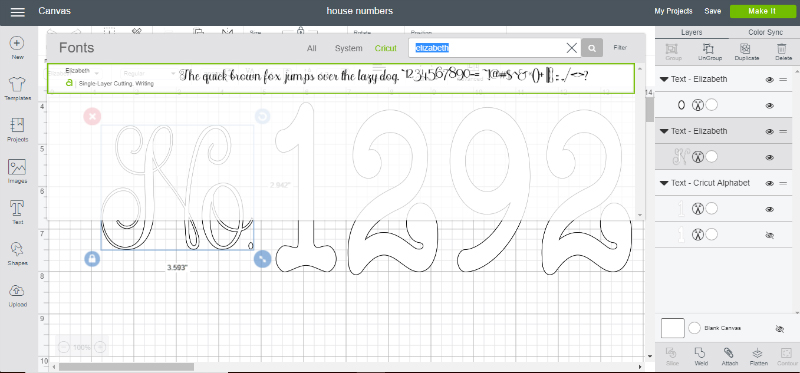Click the horizontal canvas scrollbar thumb
The width and height of the screenshot is (800, 373).
tap(126, 367)
